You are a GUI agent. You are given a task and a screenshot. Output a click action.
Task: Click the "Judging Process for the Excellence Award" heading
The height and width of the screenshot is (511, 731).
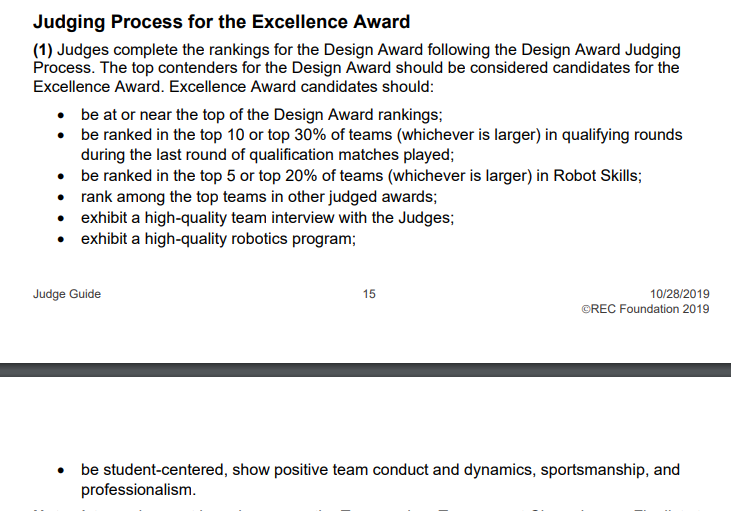[x=221, y=22]
